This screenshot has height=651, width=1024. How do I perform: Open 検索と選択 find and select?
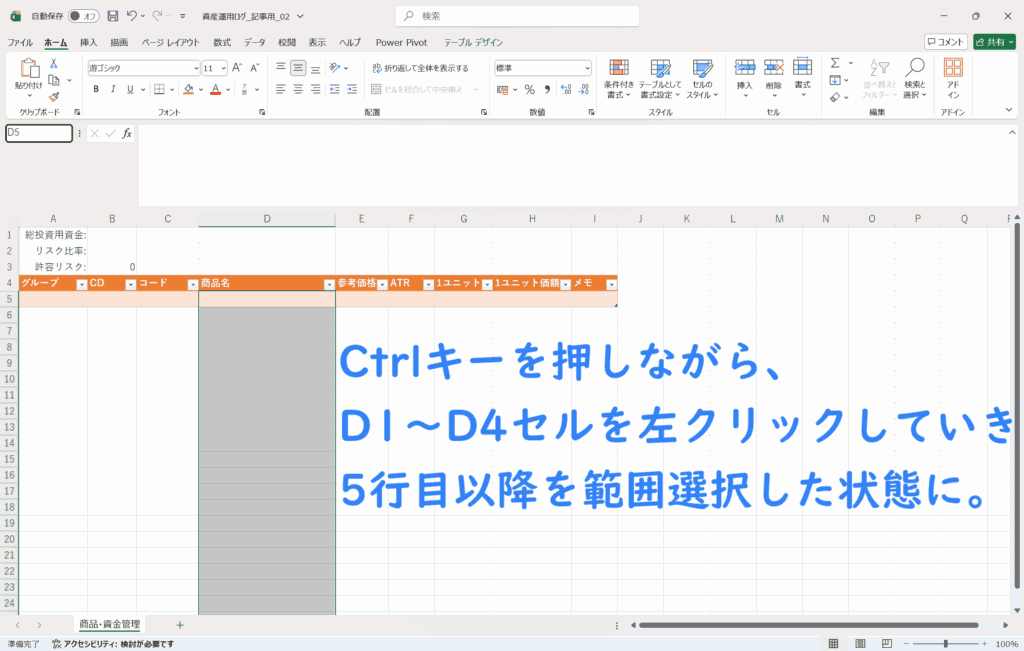914,77
